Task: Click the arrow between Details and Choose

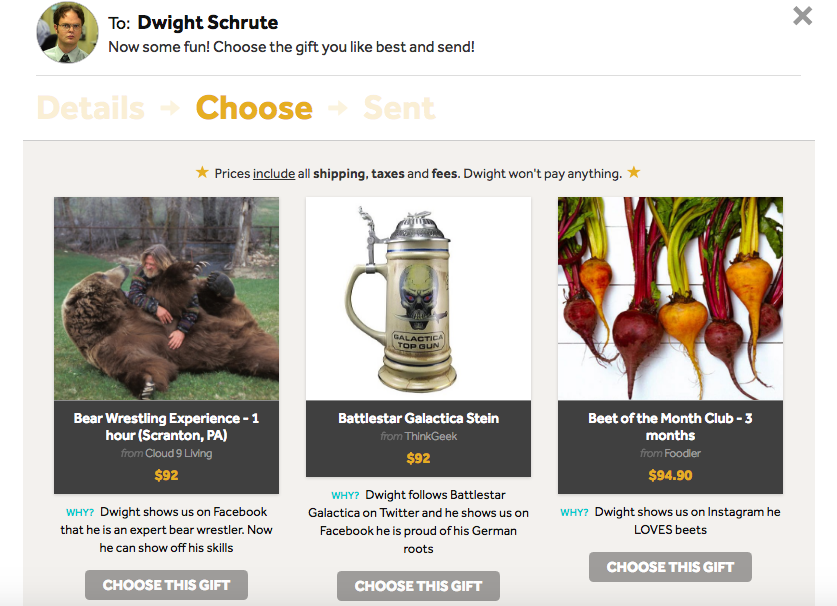Action: (x=170, y=108)
